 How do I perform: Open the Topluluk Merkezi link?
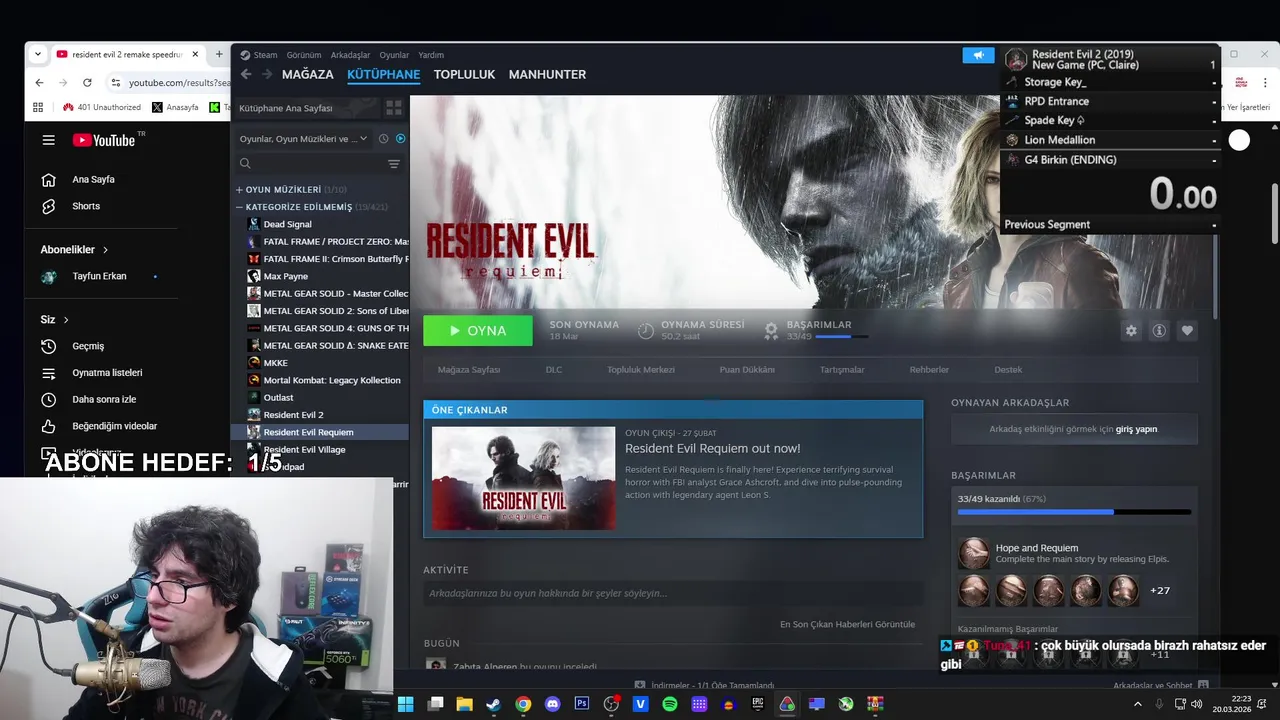coord(641,370)
